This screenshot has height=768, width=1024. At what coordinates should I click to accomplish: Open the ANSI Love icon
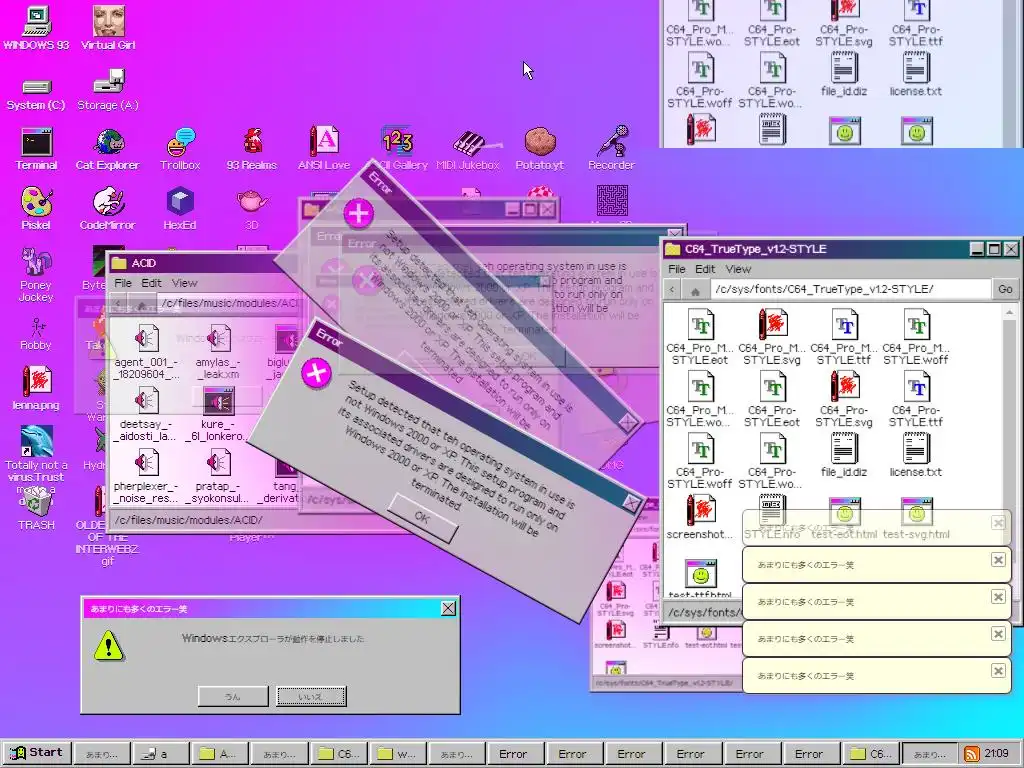(324, 149)
